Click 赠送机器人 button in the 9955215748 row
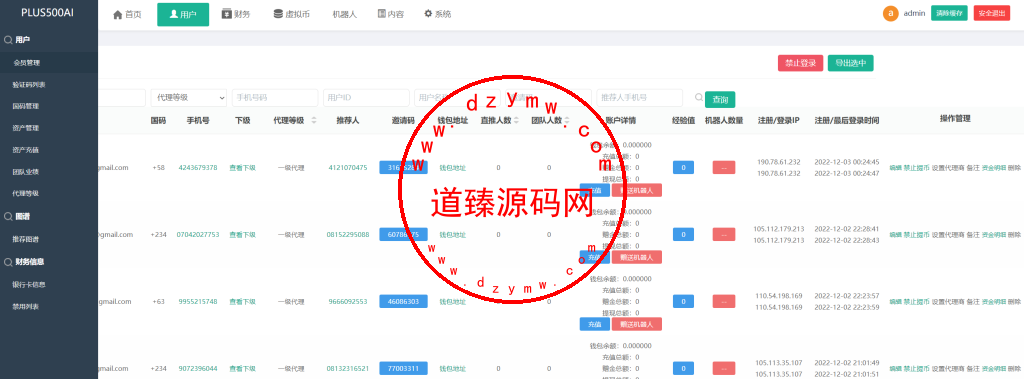This screenshot has height=379, width=1024. click(x=637, y=323)
